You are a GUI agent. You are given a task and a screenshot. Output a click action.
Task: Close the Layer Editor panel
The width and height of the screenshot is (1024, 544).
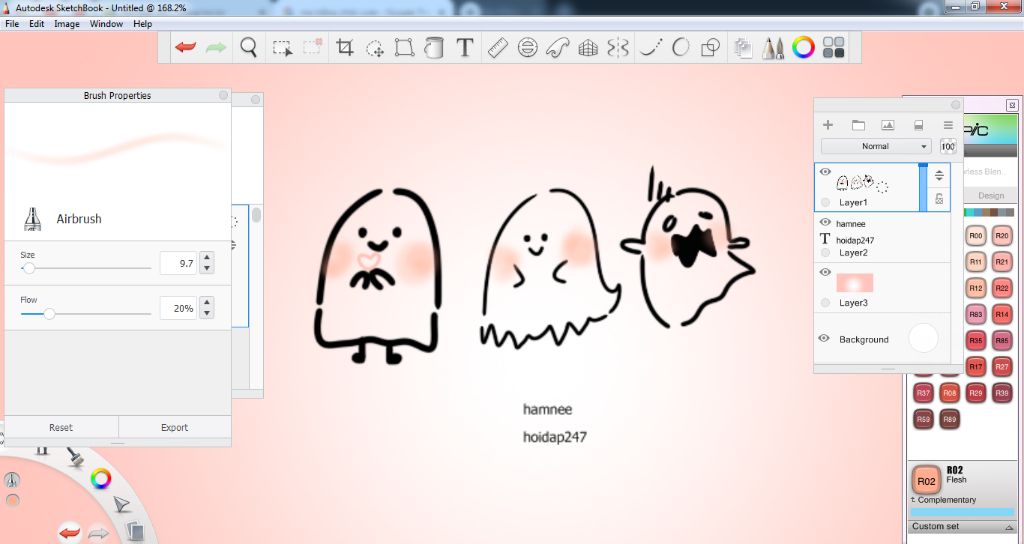955,104
